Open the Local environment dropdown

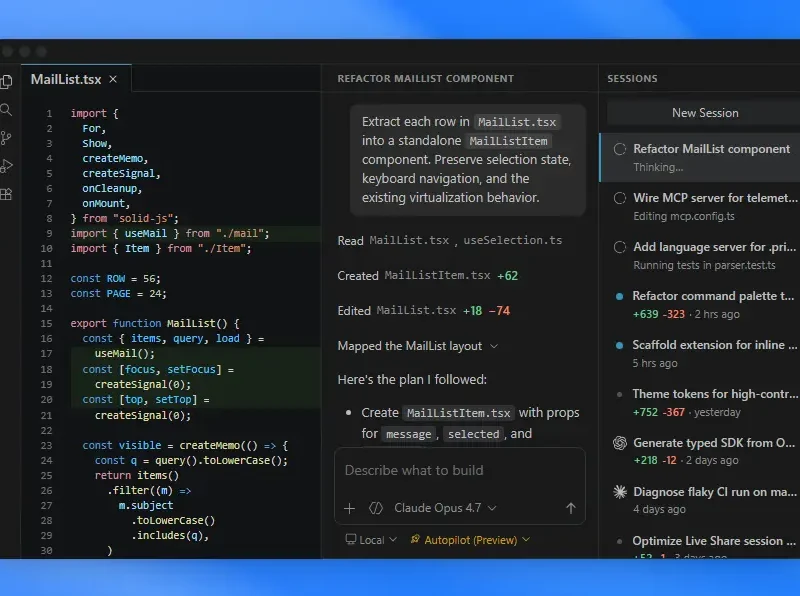[x=371, y=540]
